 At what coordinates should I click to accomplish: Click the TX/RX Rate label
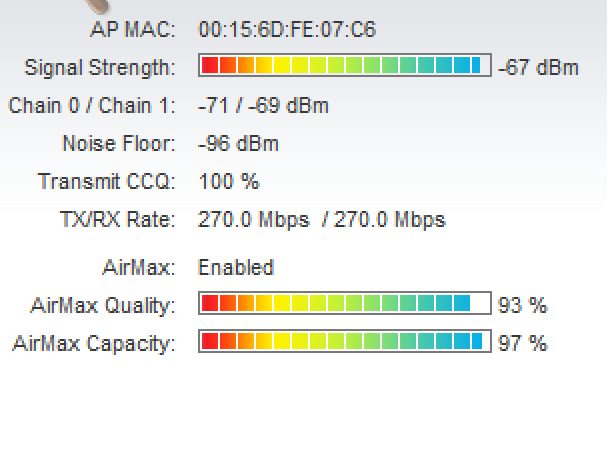pos(118,220)
